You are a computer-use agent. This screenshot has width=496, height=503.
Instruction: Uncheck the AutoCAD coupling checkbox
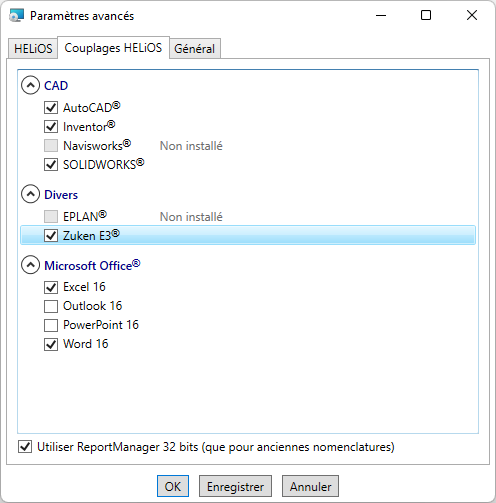(x=51, y=108)
